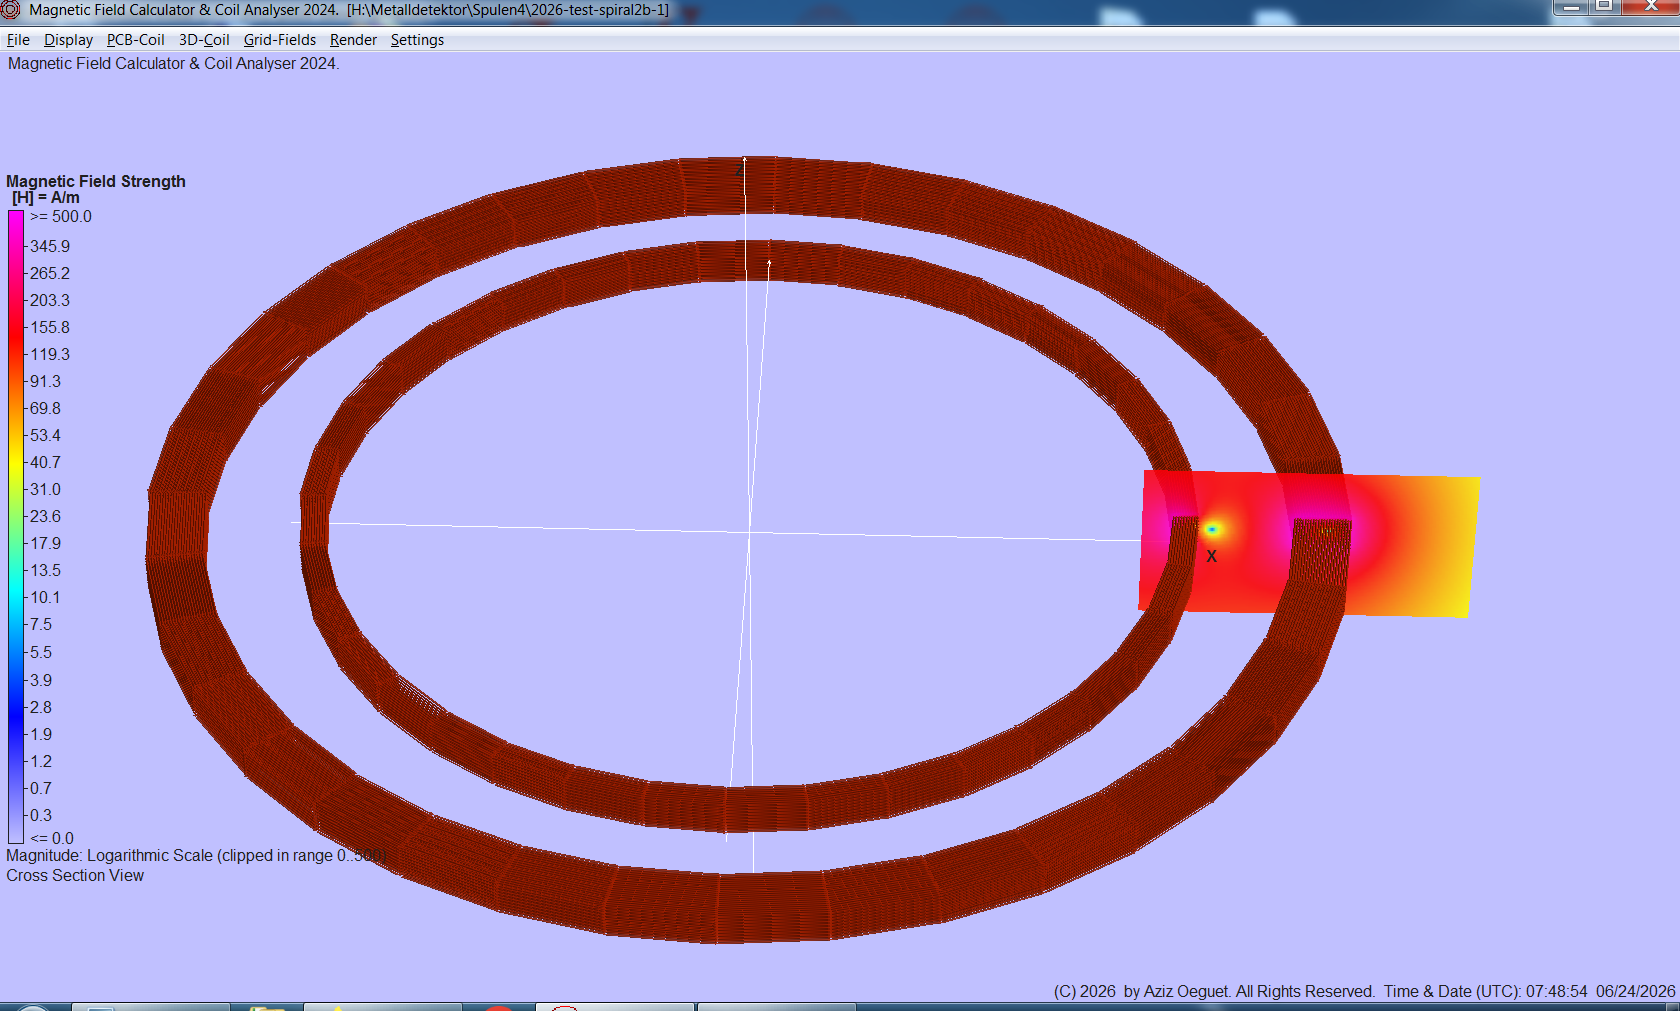
Task: Click the X axis marker label
Action: click(x=1211, y=556)
